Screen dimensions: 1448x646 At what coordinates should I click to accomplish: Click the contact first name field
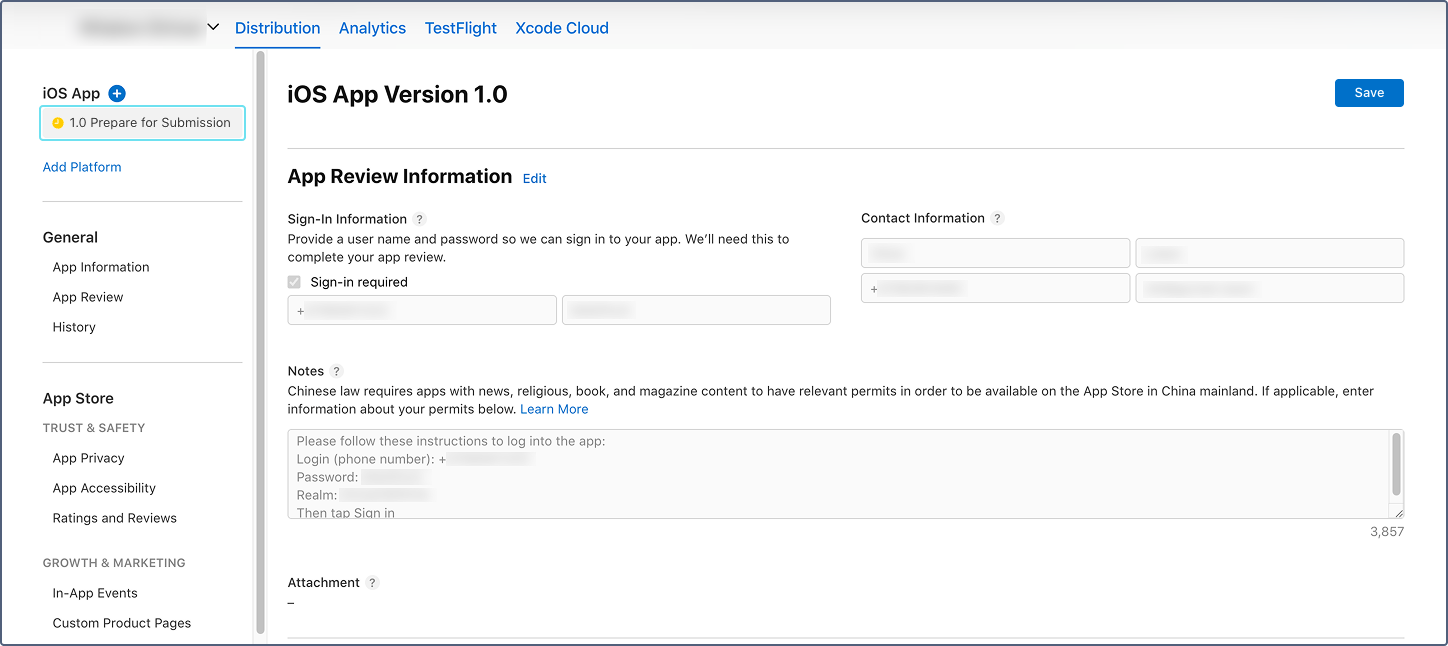coord(996,253)
